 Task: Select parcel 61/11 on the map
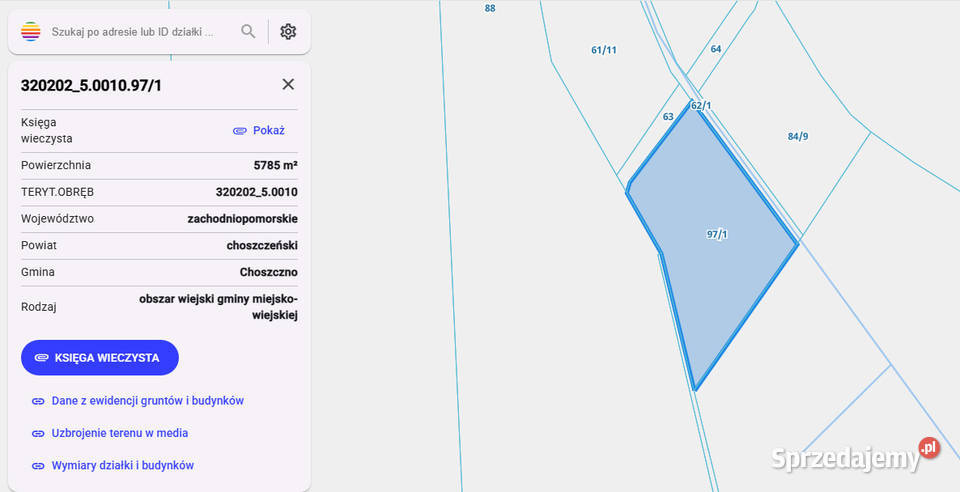tap(604, 50)
